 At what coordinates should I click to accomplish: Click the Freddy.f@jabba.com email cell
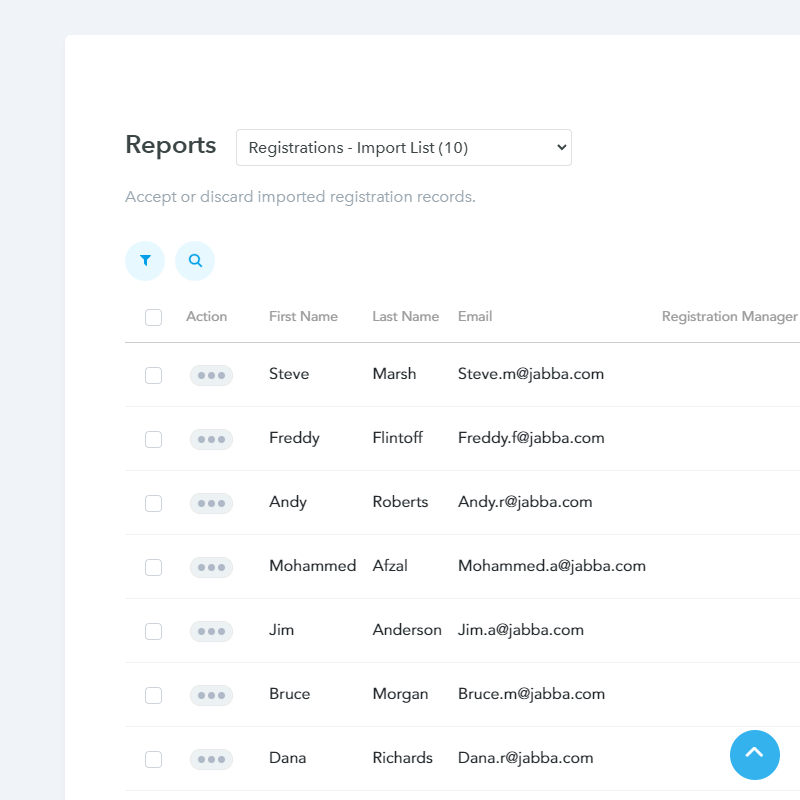[531, 438]
